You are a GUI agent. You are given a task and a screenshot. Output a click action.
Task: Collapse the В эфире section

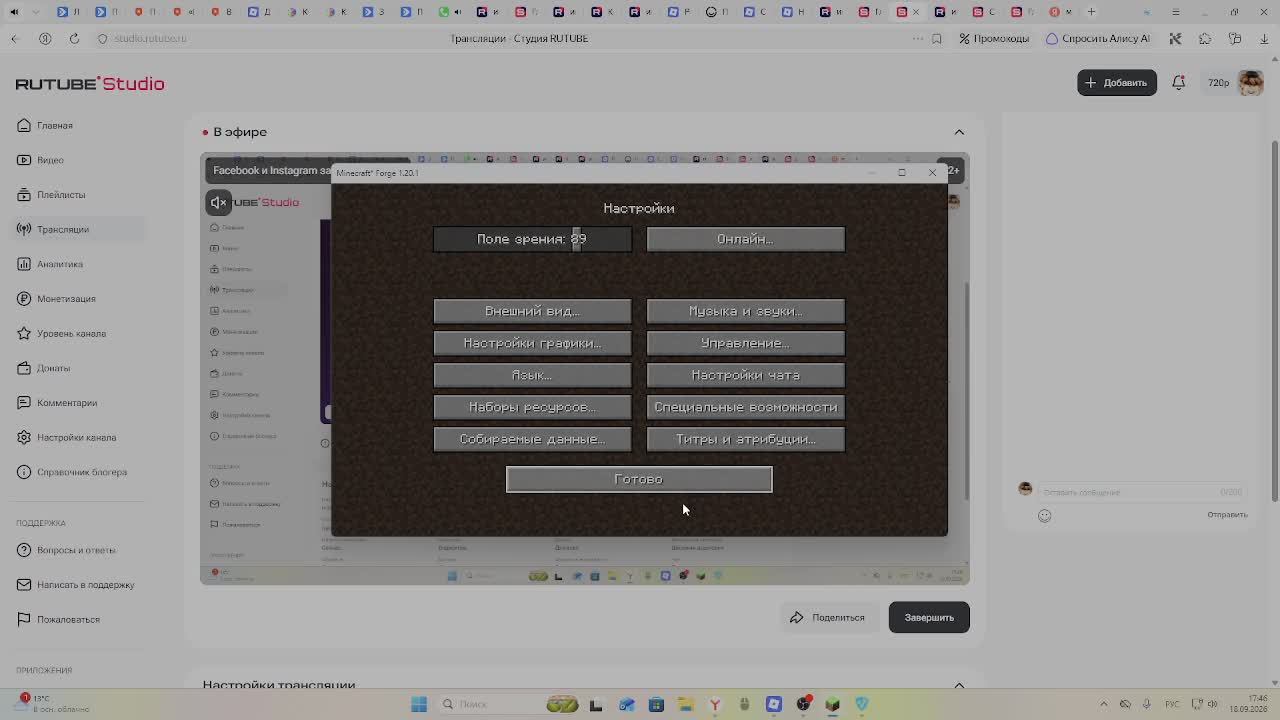click(959, 132)
